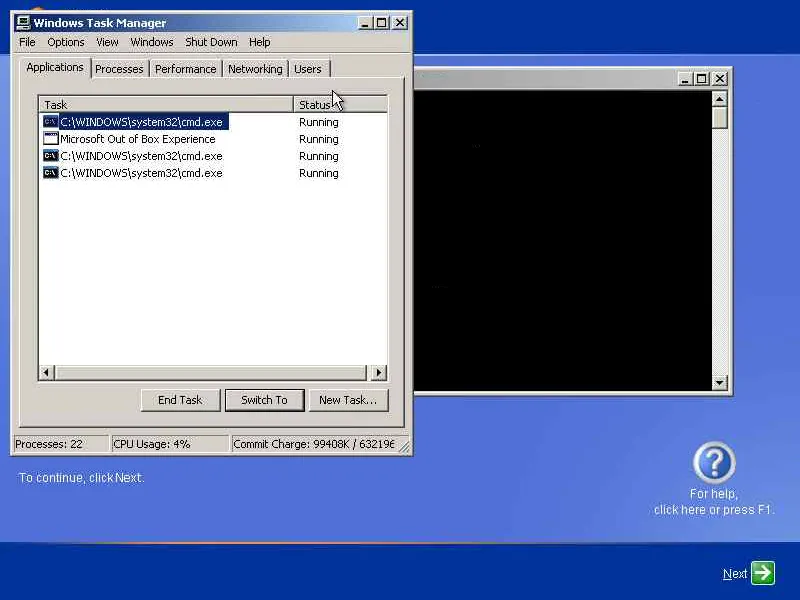
Task: Sort by the Status column header
Action: coord(340,105)
